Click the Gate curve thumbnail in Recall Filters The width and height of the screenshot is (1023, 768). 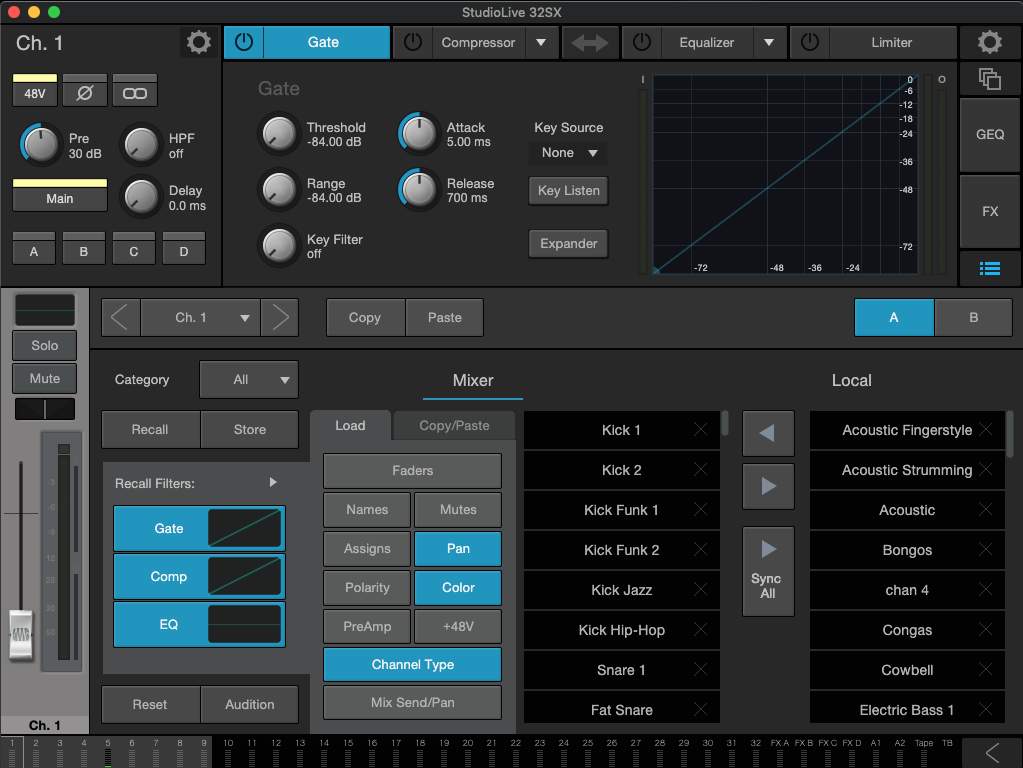pyautogui.click(x=245, y=529)
